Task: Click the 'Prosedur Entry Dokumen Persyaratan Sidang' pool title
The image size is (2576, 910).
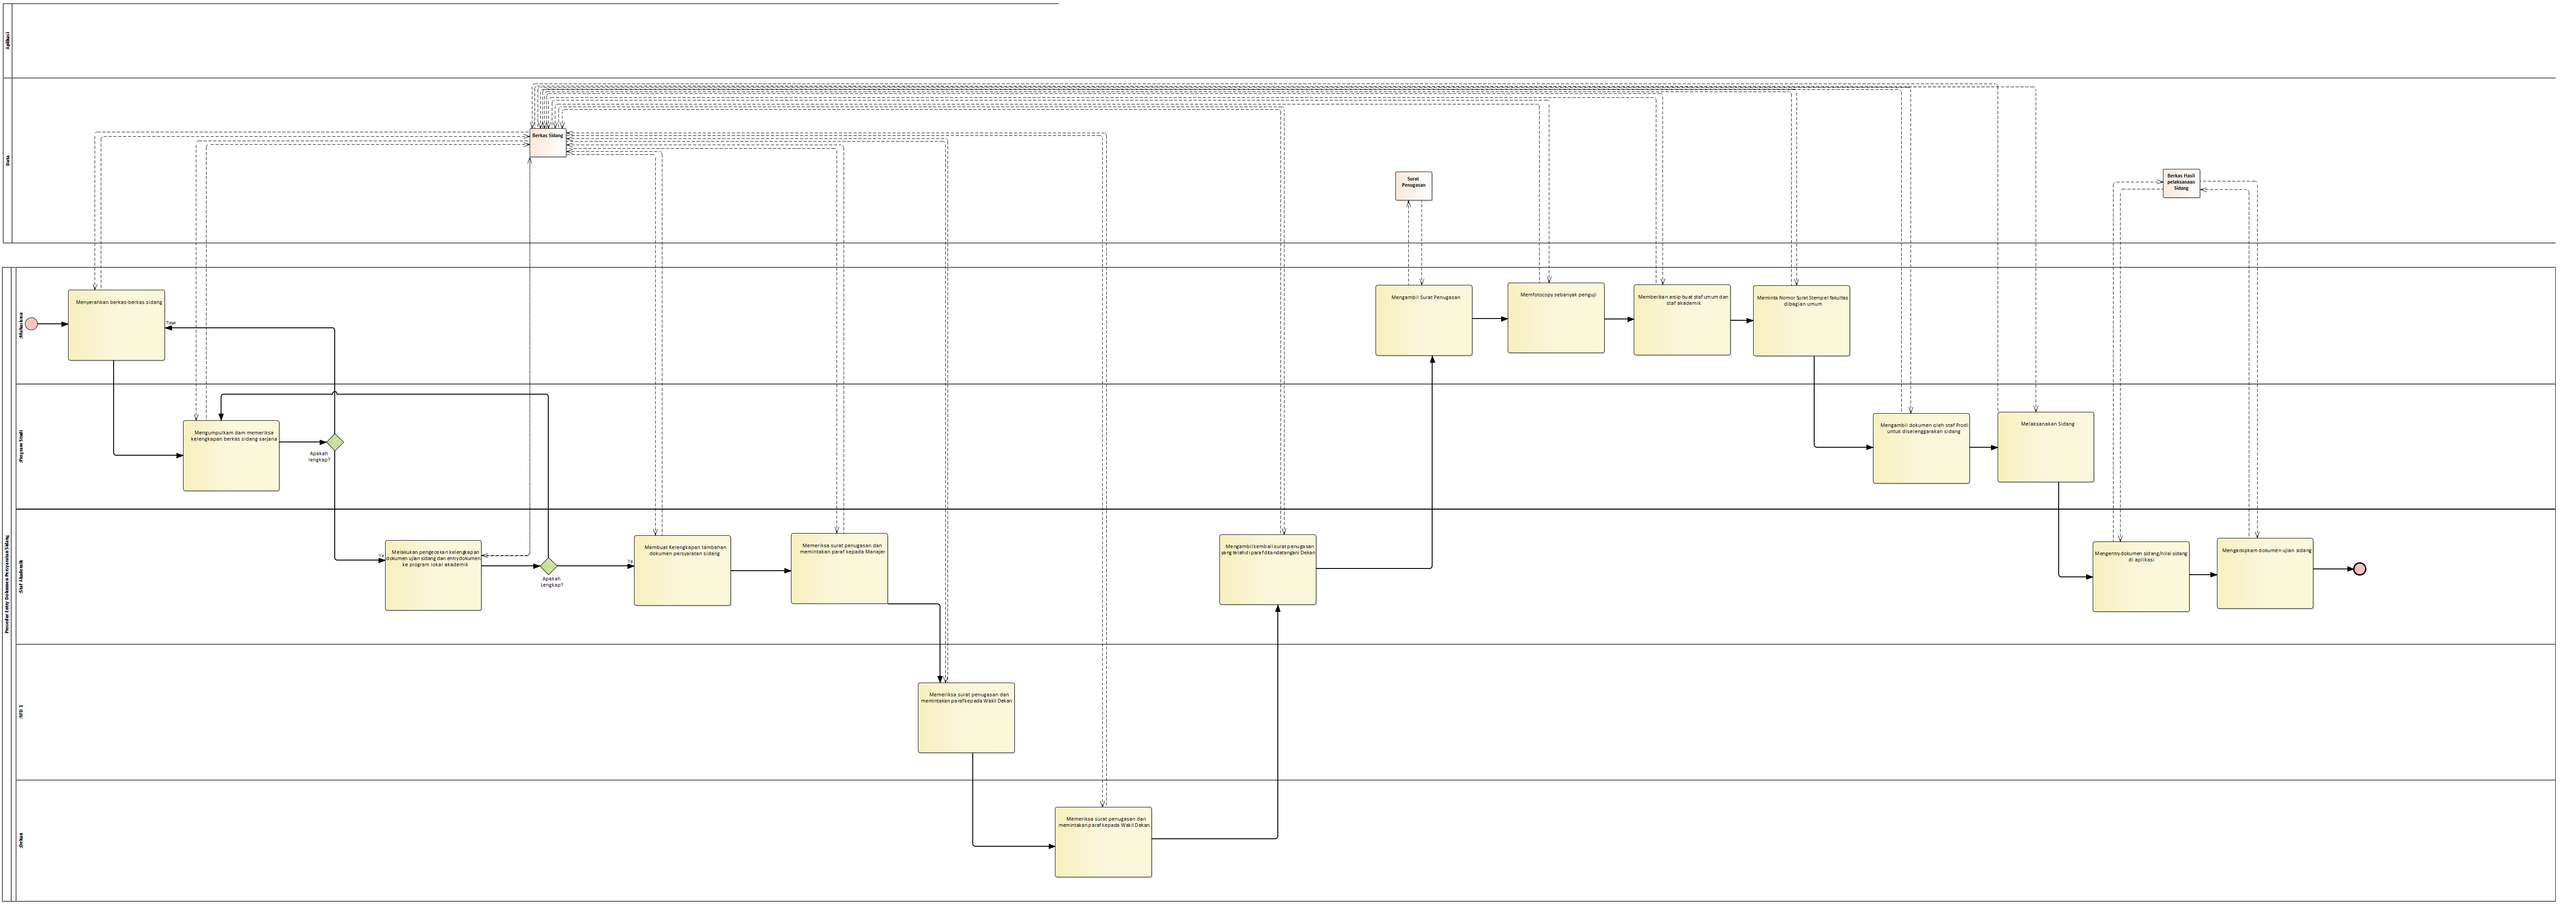Action: (x=7, y=584)
